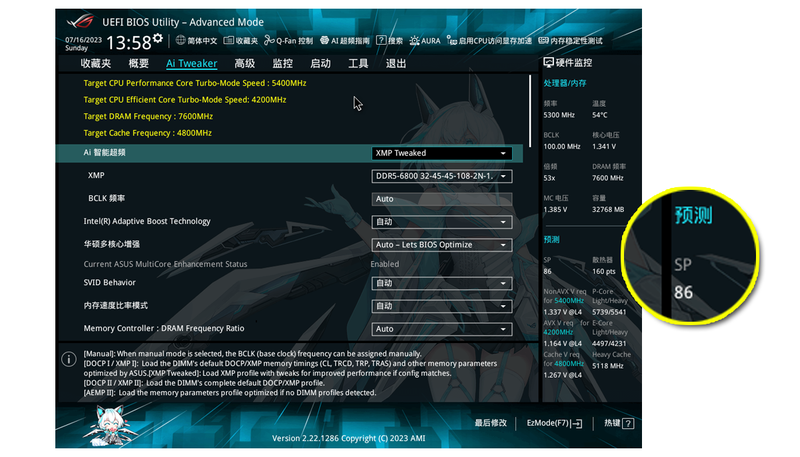
Task: Switch to the 监控 tab
Action: coord(283,63)
